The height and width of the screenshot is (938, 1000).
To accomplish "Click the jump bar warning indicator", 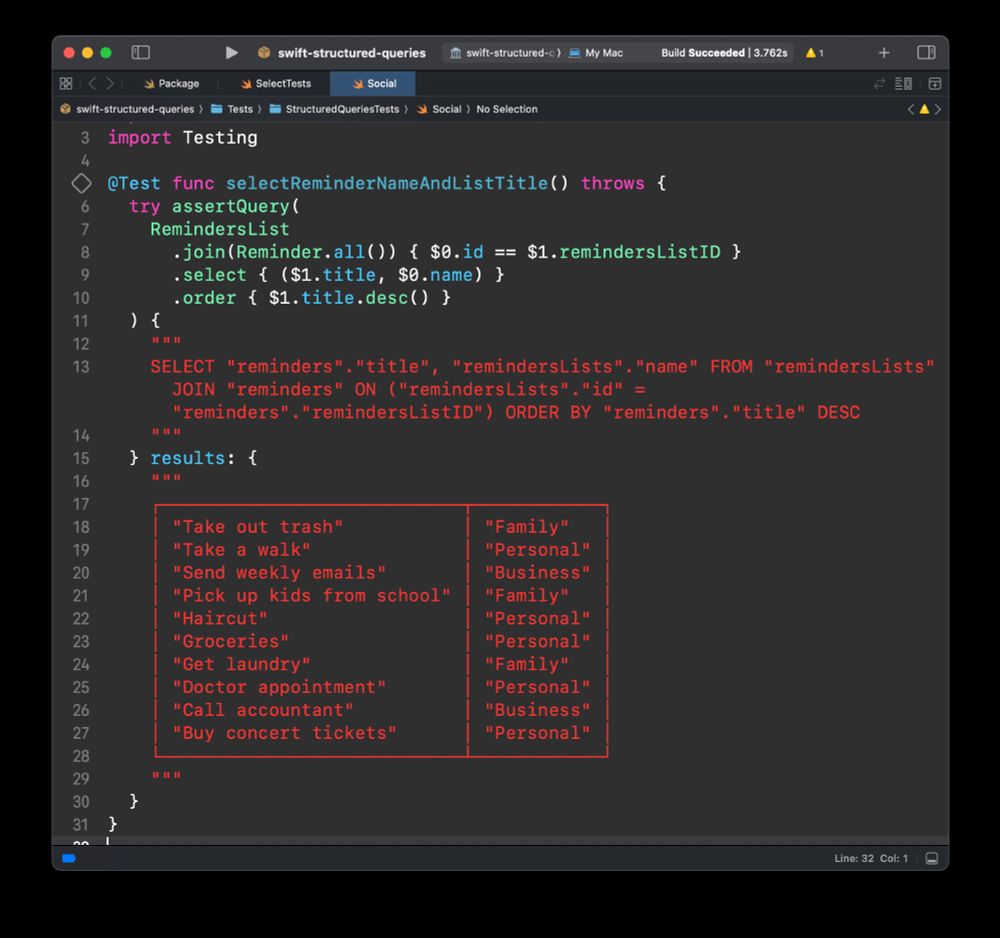I will coord(924,109).
